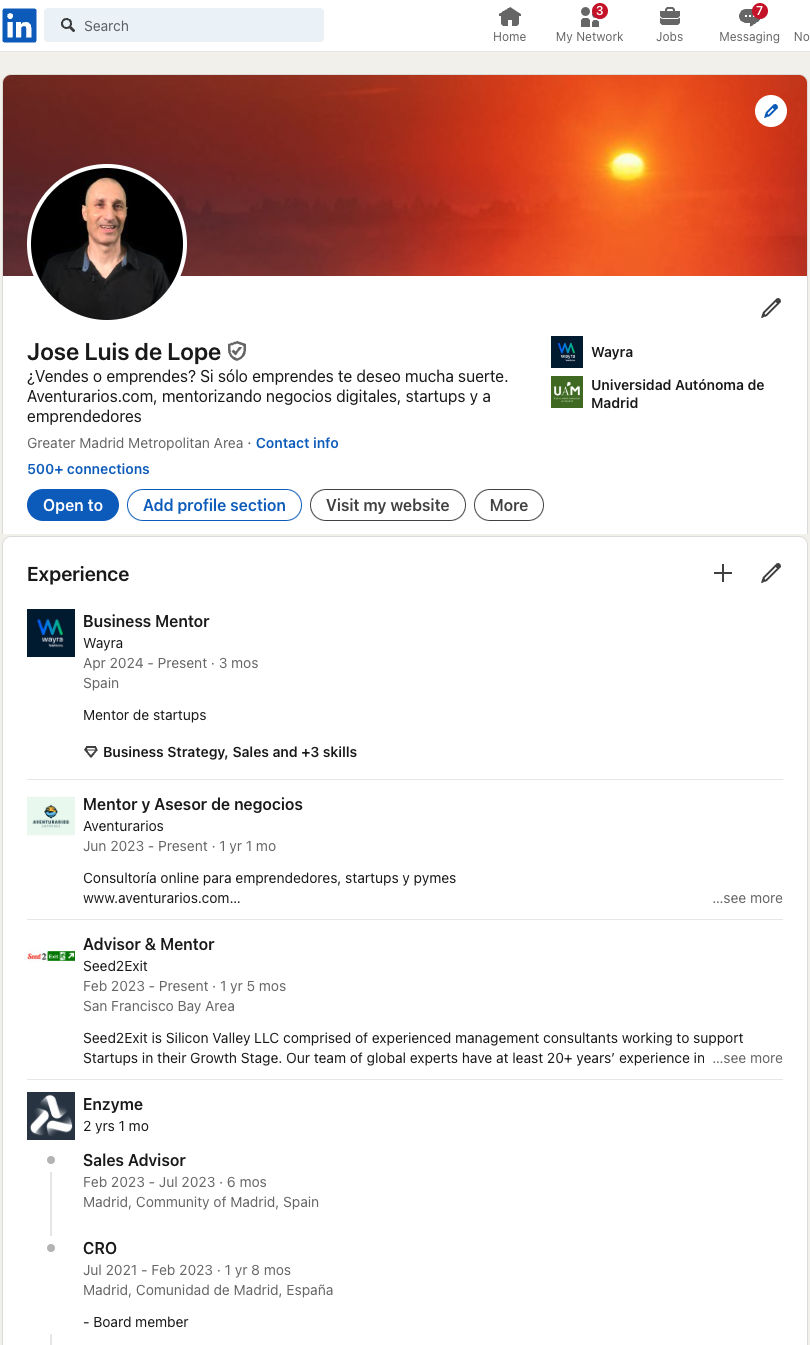Screen dimensions: 810x1345
Task: Open the Enzyme company logo
Action: tap(51, 1116)
